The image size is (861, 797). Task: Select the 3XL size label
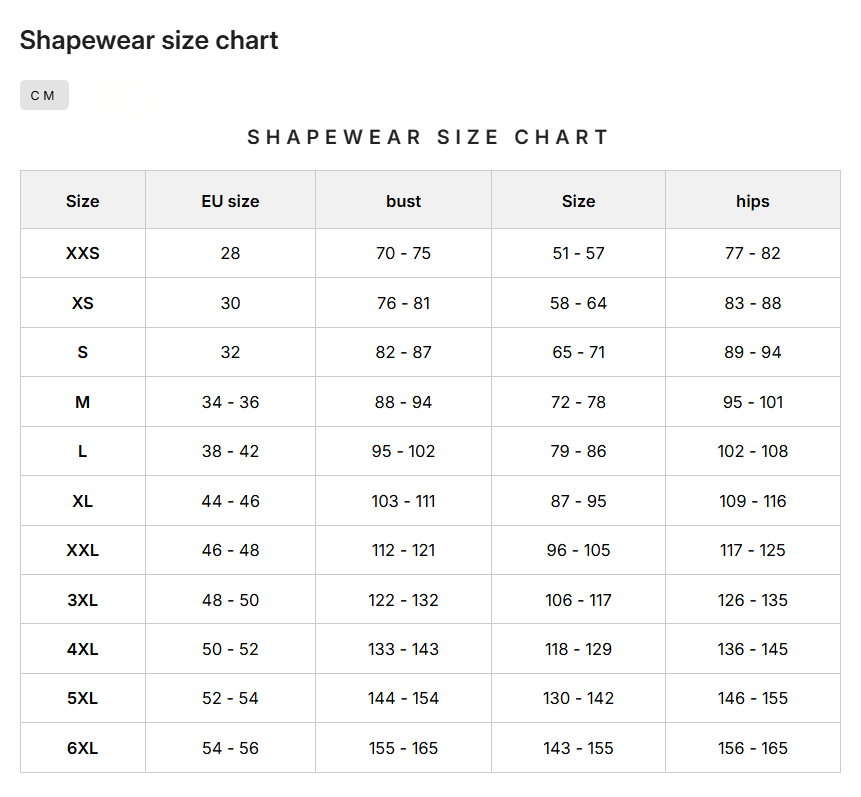coord(82,599)
